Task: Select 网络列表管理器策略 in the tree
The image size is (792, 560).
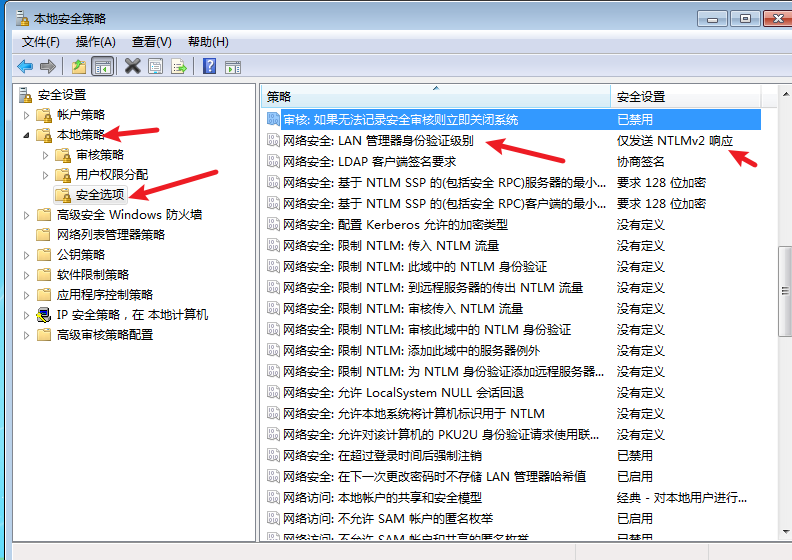Action: point(110,235)
